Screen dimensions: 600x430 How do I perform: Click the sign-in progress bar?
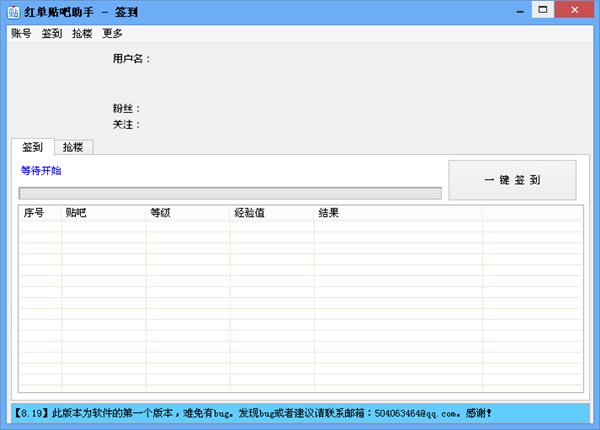click(230, 193)
